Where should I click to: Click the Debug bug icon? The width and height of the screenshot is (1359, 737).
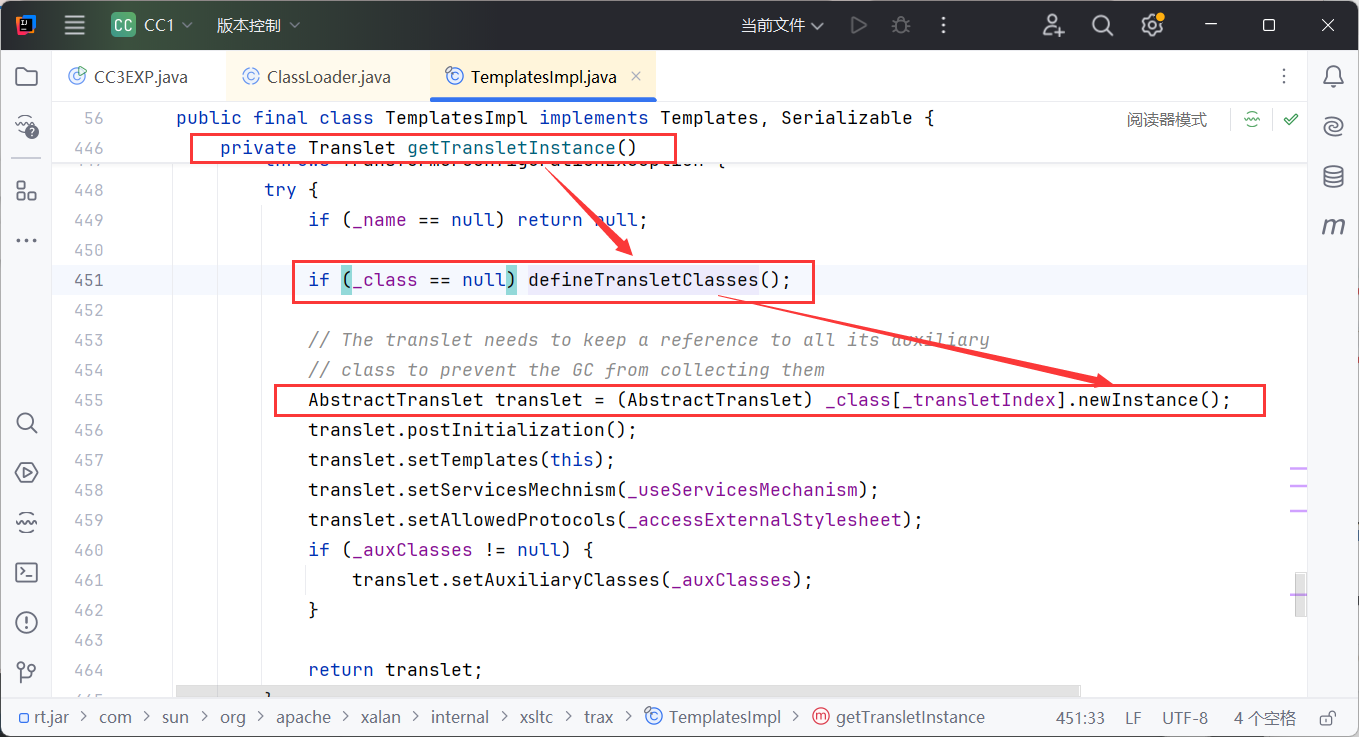[901, 26]
